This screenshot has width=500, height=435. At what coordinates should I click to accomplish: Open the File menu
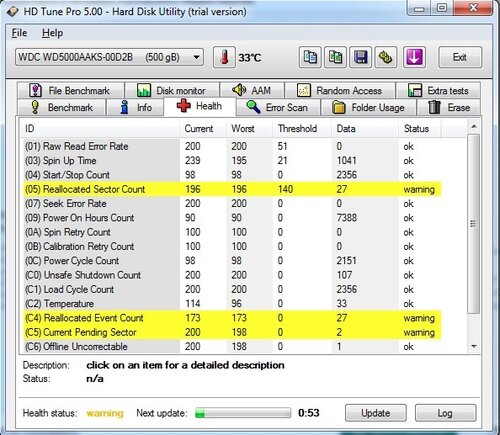pyautogui.click(x=19, y=33)
